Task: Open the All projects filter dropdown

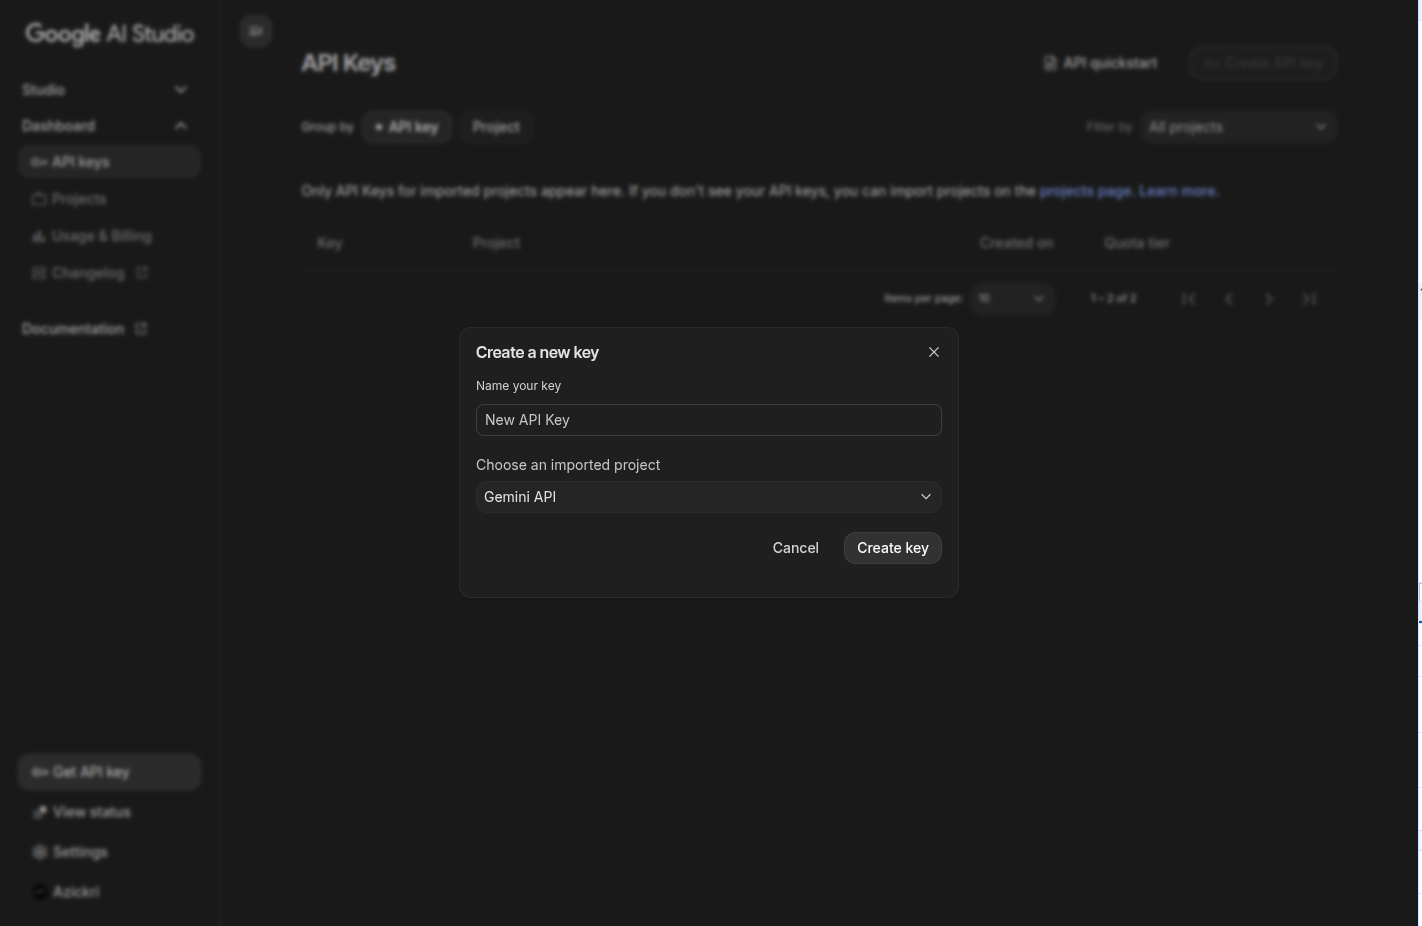Action: [x=1237, y=127]
